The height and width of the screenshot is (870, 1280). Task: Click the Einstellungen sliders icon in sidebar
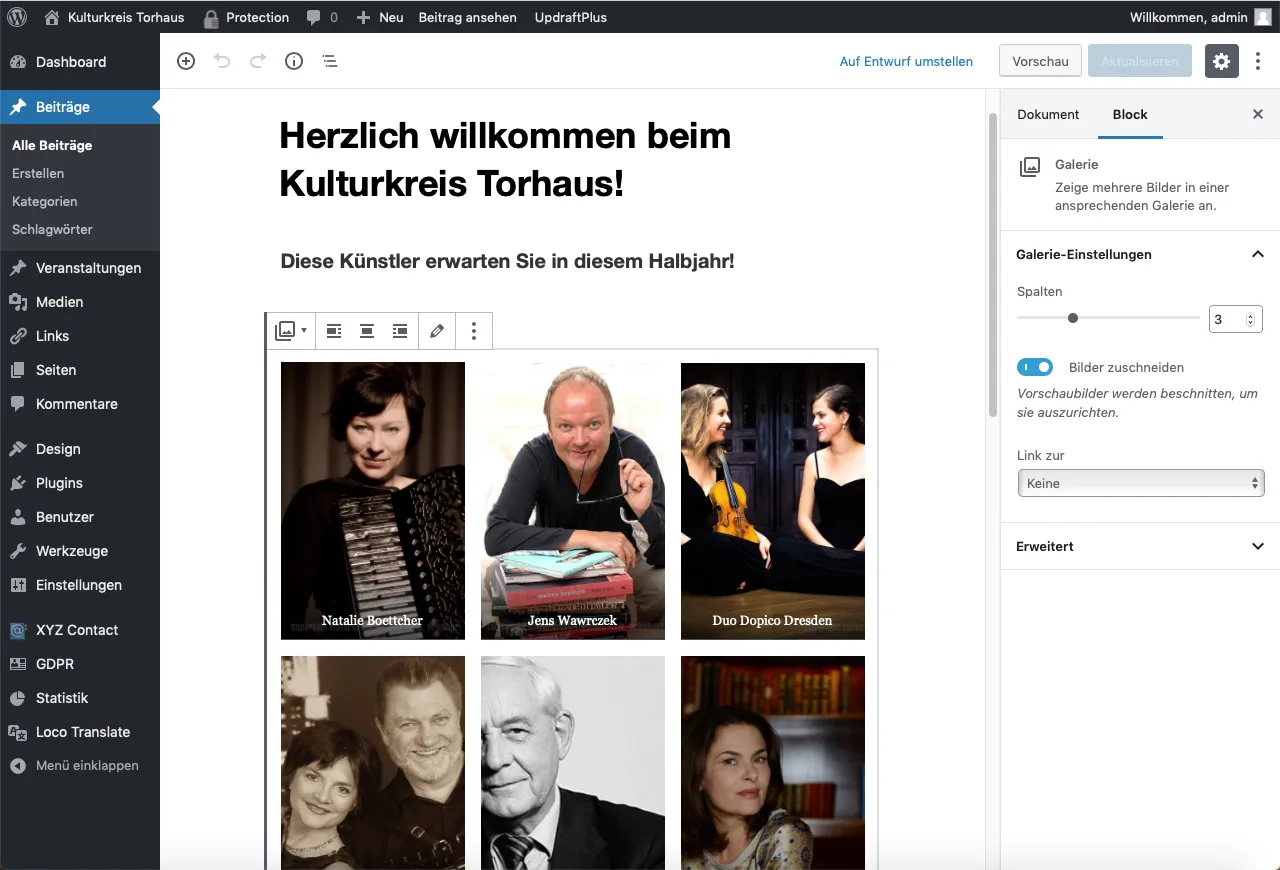coord(18,585)
